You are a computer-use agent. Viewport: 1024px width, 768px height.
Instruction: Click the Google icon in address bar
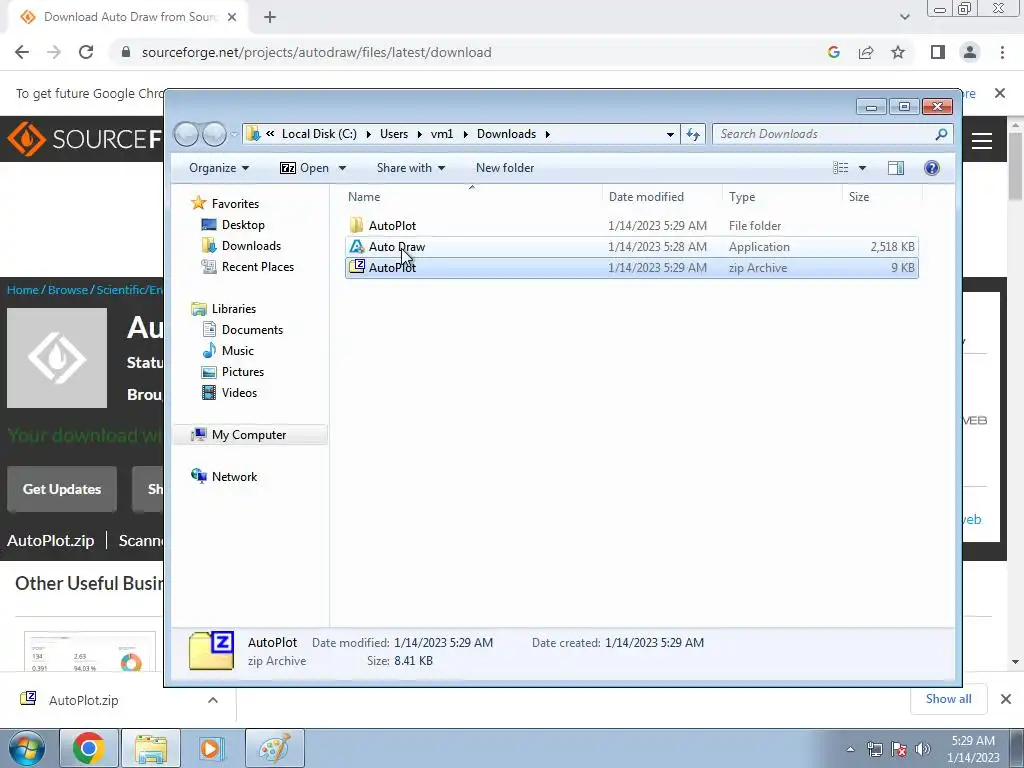834,52
